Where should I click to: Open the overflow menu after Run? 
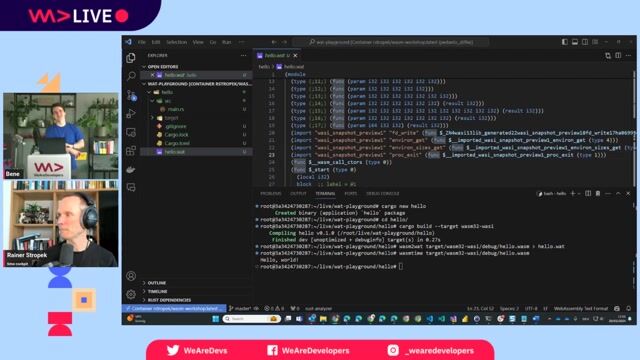241,42
